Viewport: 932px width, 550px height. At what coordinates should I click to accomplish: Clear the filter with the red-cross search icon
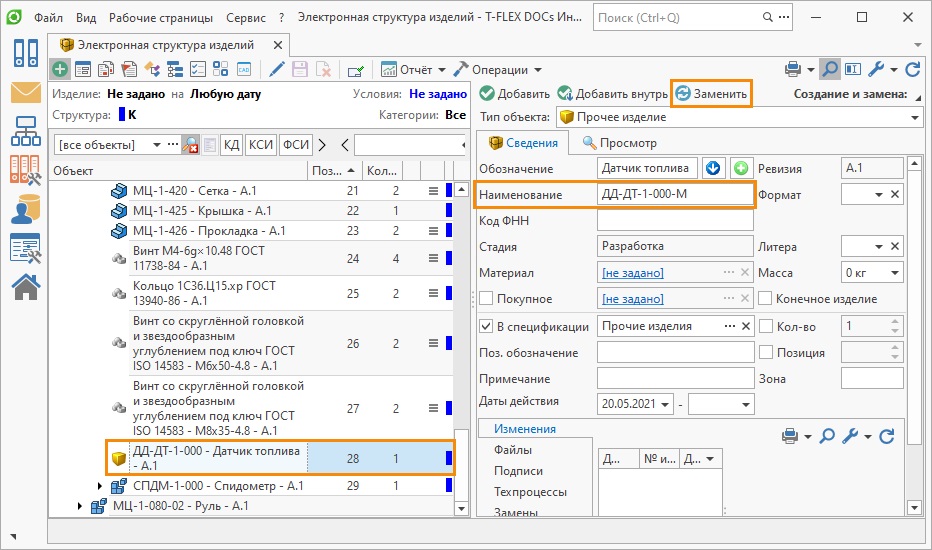point(190,145)
